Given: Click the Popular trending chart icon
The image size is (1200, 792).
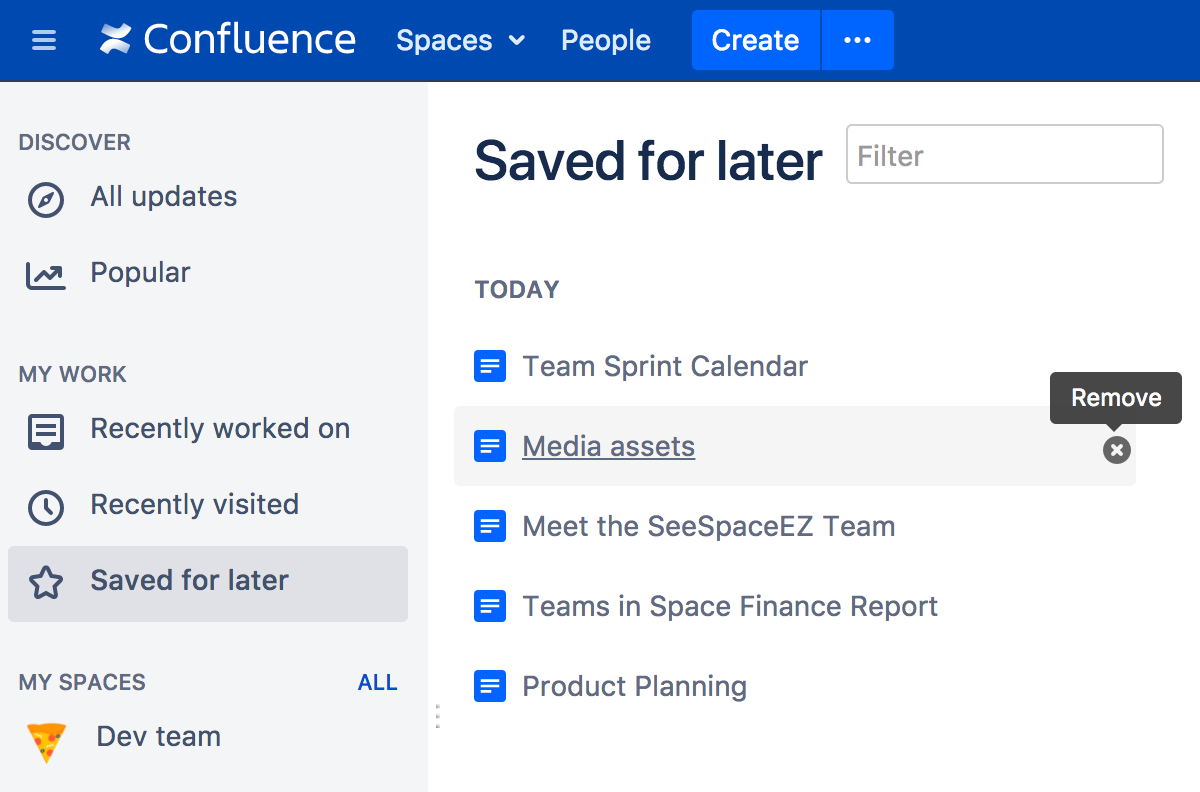Looking at the screenshot, I should pyautogui.click(x=46, y=275).
